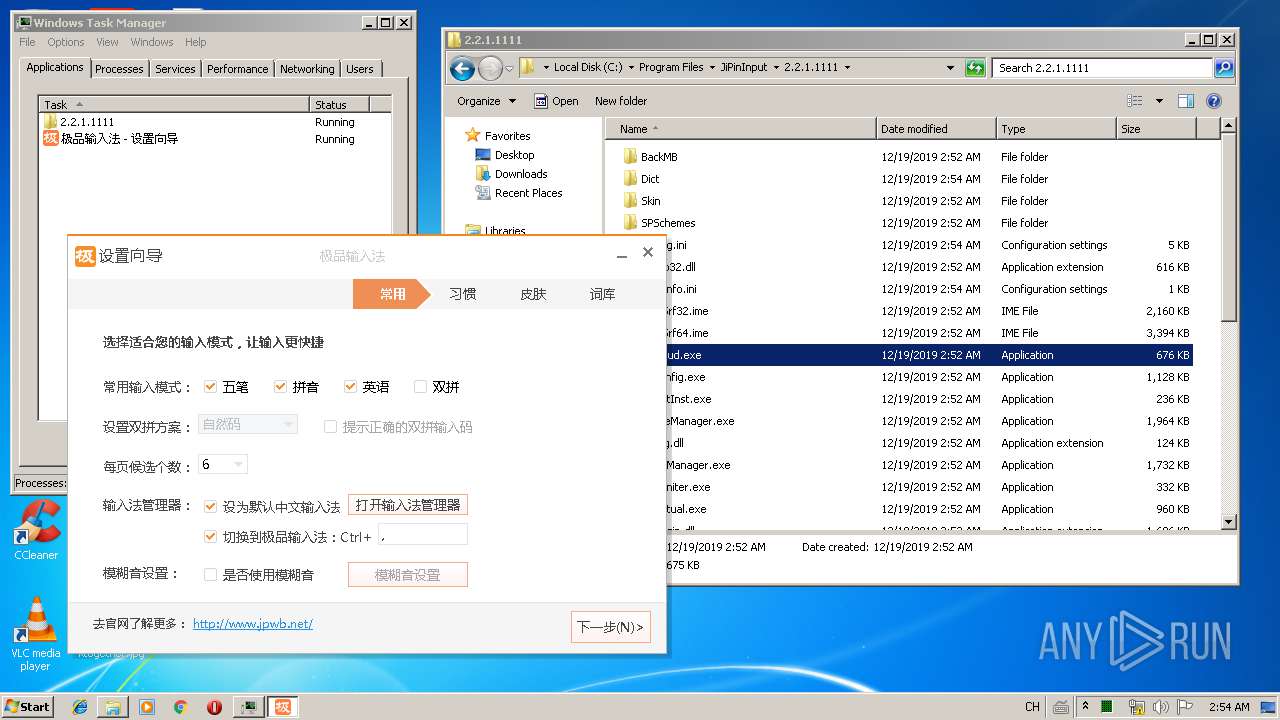Open recent pages dropdown beside forward button
1280x720 pixels.
[x=509, y=68]
